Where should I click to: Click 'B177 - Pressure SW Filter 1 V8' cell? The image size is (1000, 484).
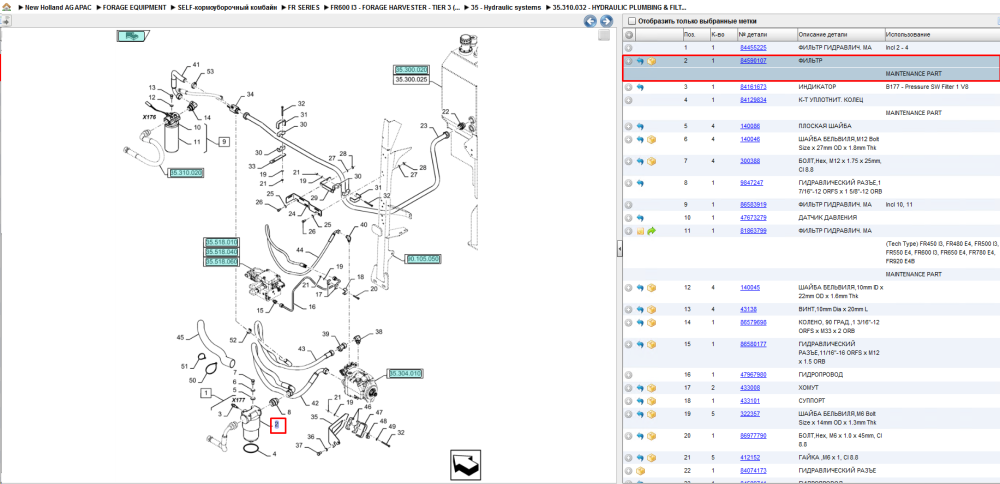click(927, 87)
